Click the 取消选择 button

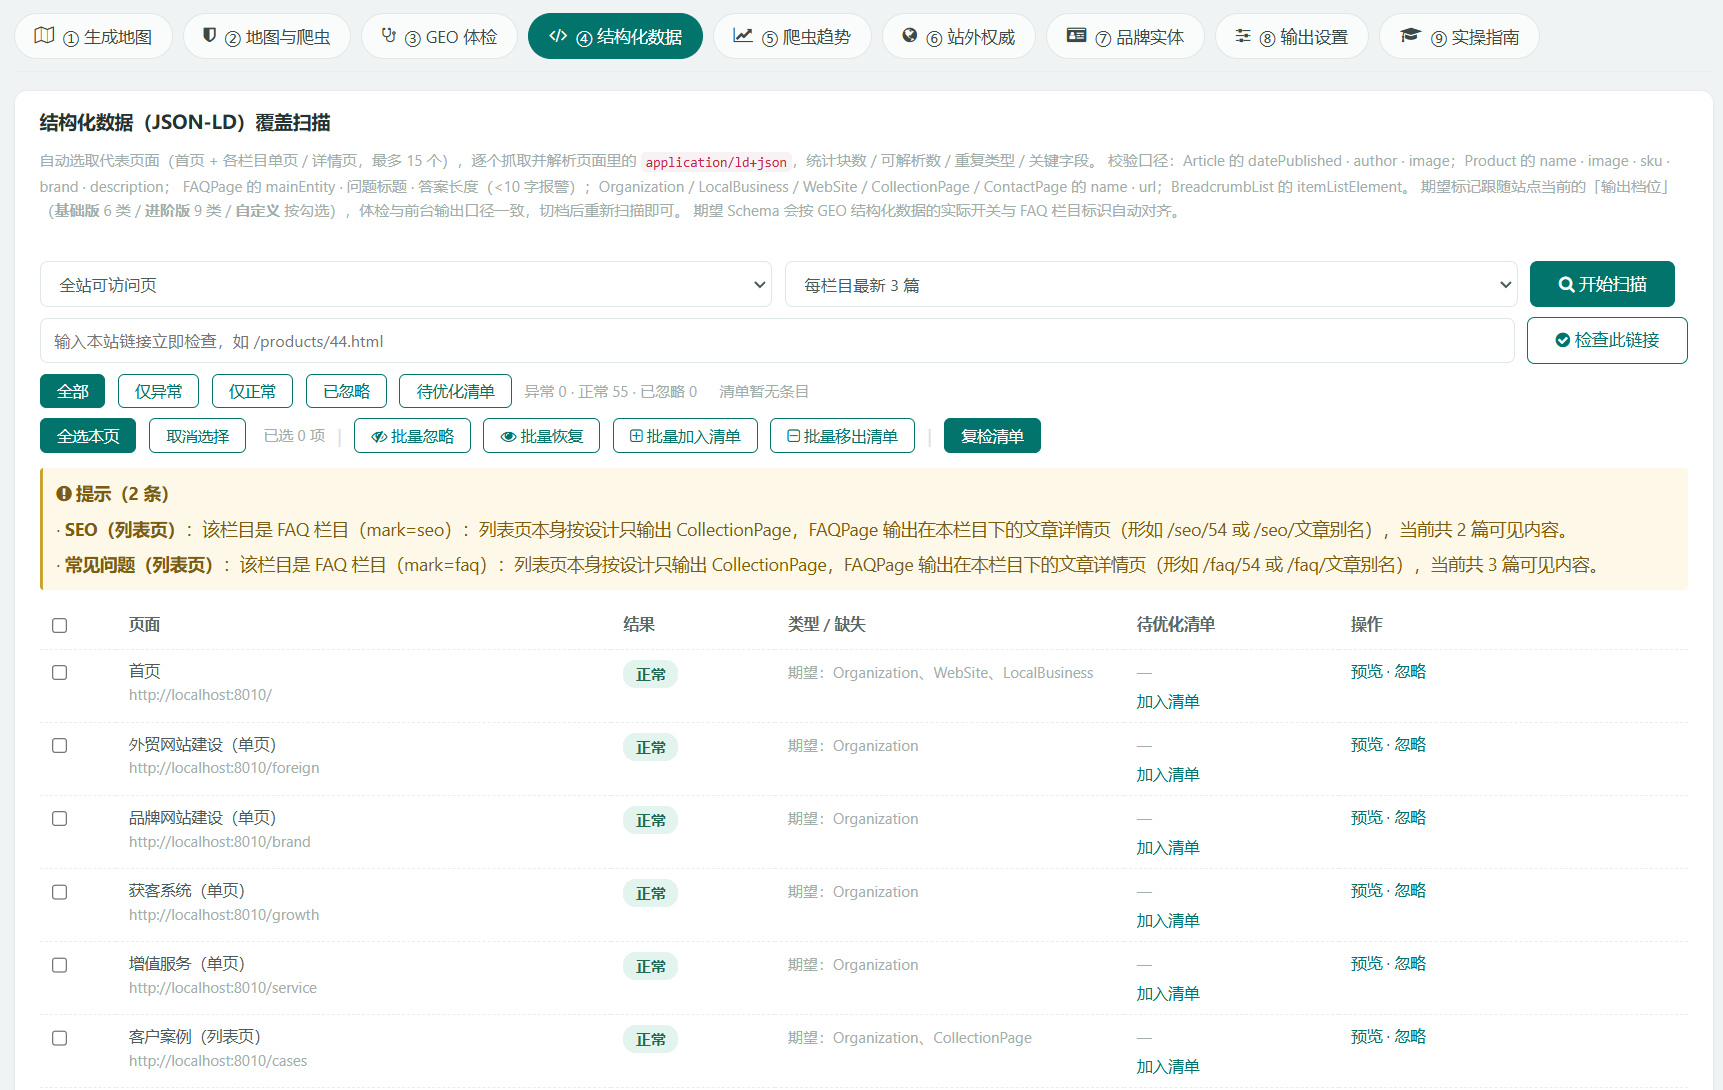(197, 436)
